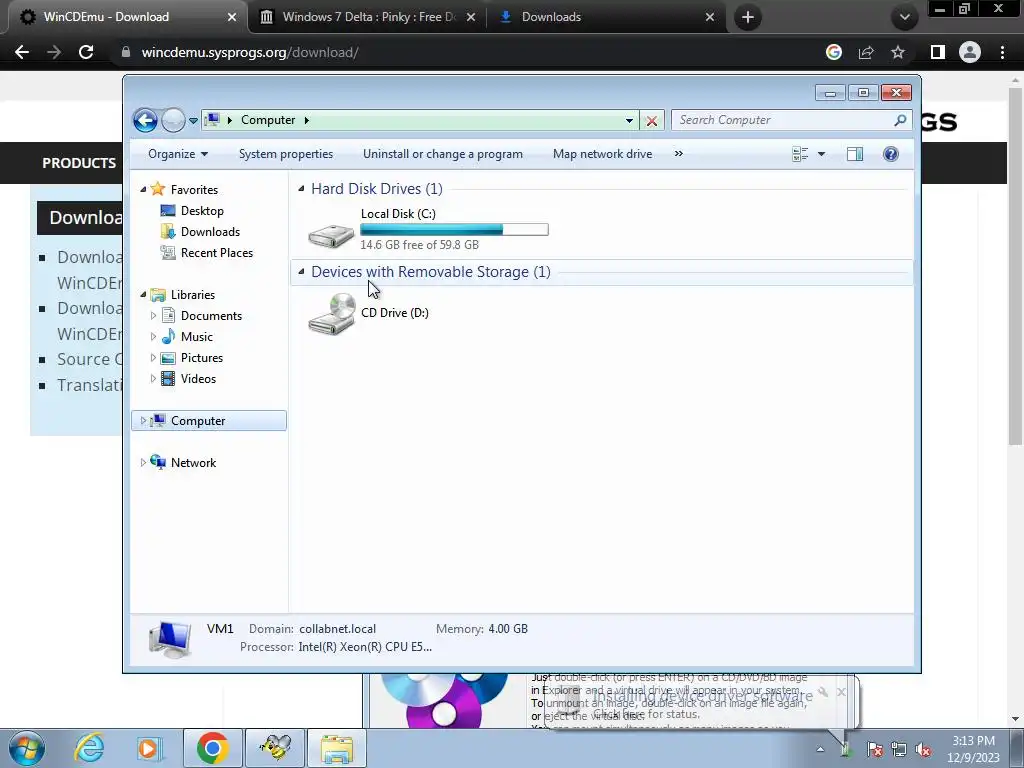Open the address bar history dropdown
The width and height of the screenshot is (1024, 768).
629,120
